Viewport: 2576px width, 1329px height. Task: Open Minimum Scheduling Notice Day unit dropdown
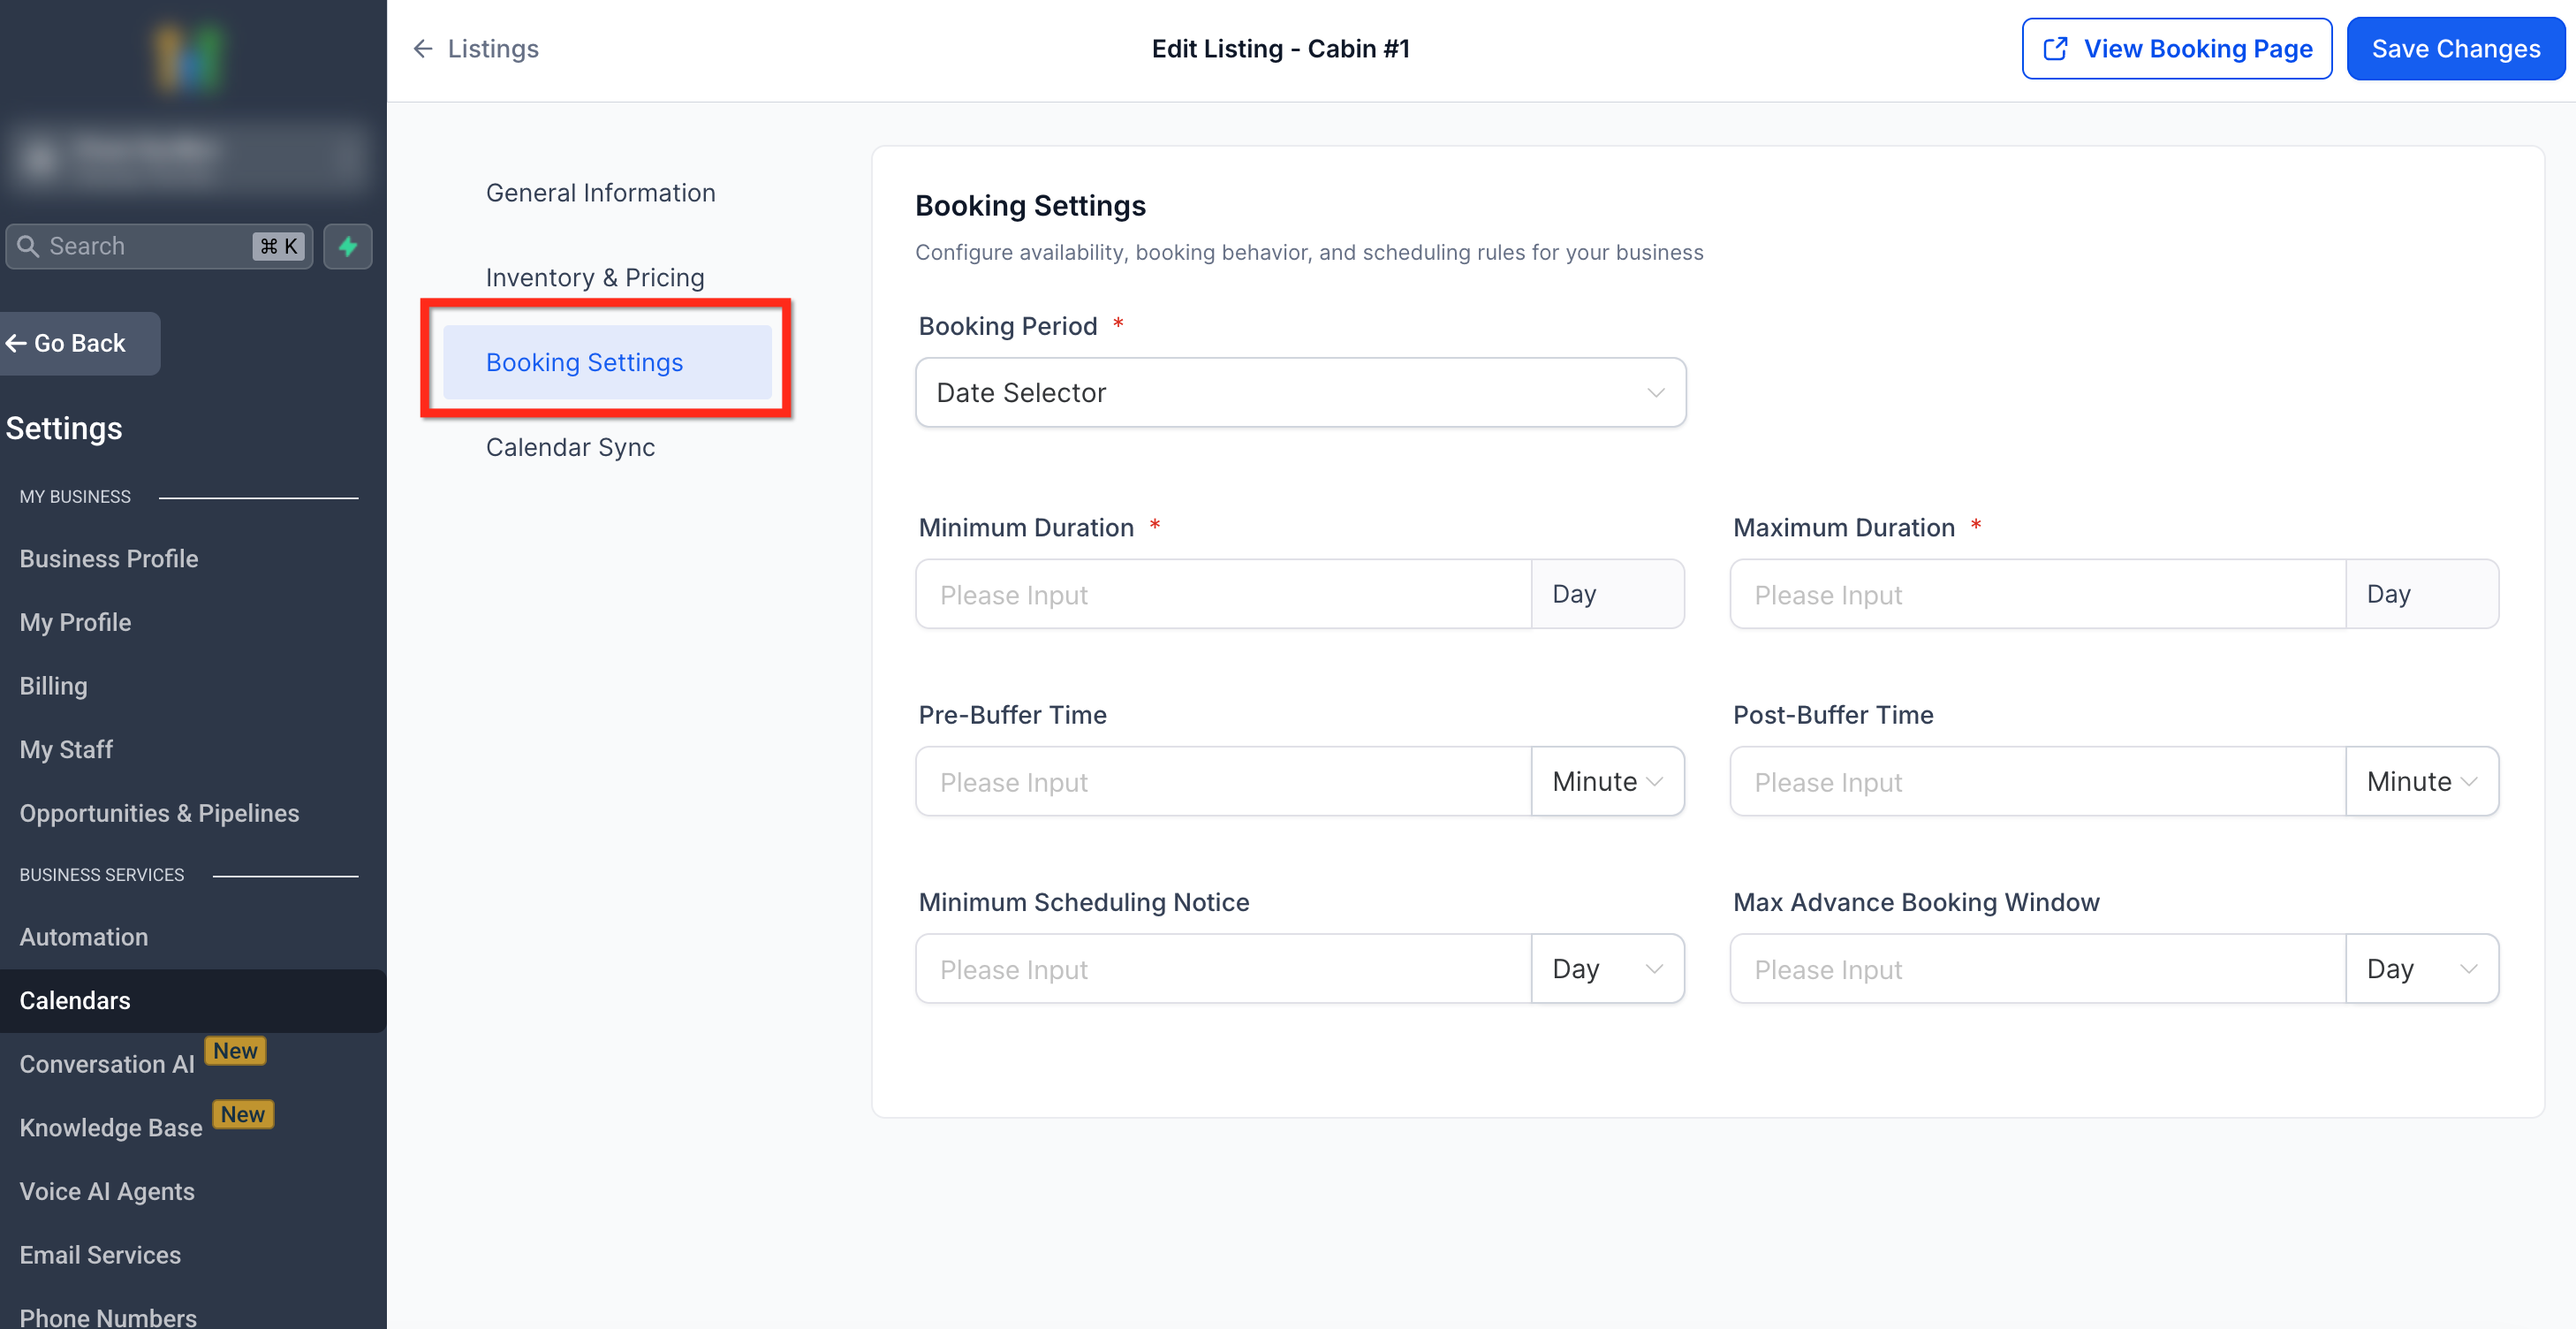pyautogui.click(x=1607, y=969)
